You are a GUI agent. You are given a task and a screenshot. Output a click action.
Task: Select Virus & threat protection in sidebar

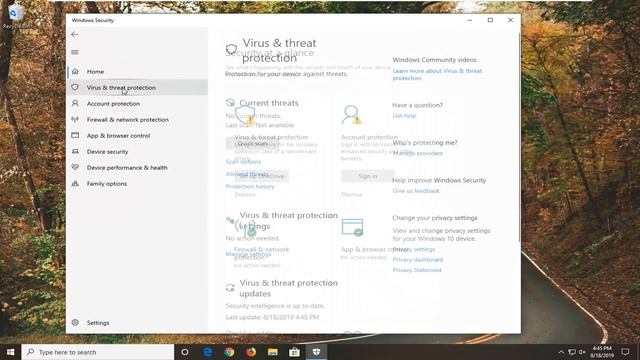coord(137,87)
